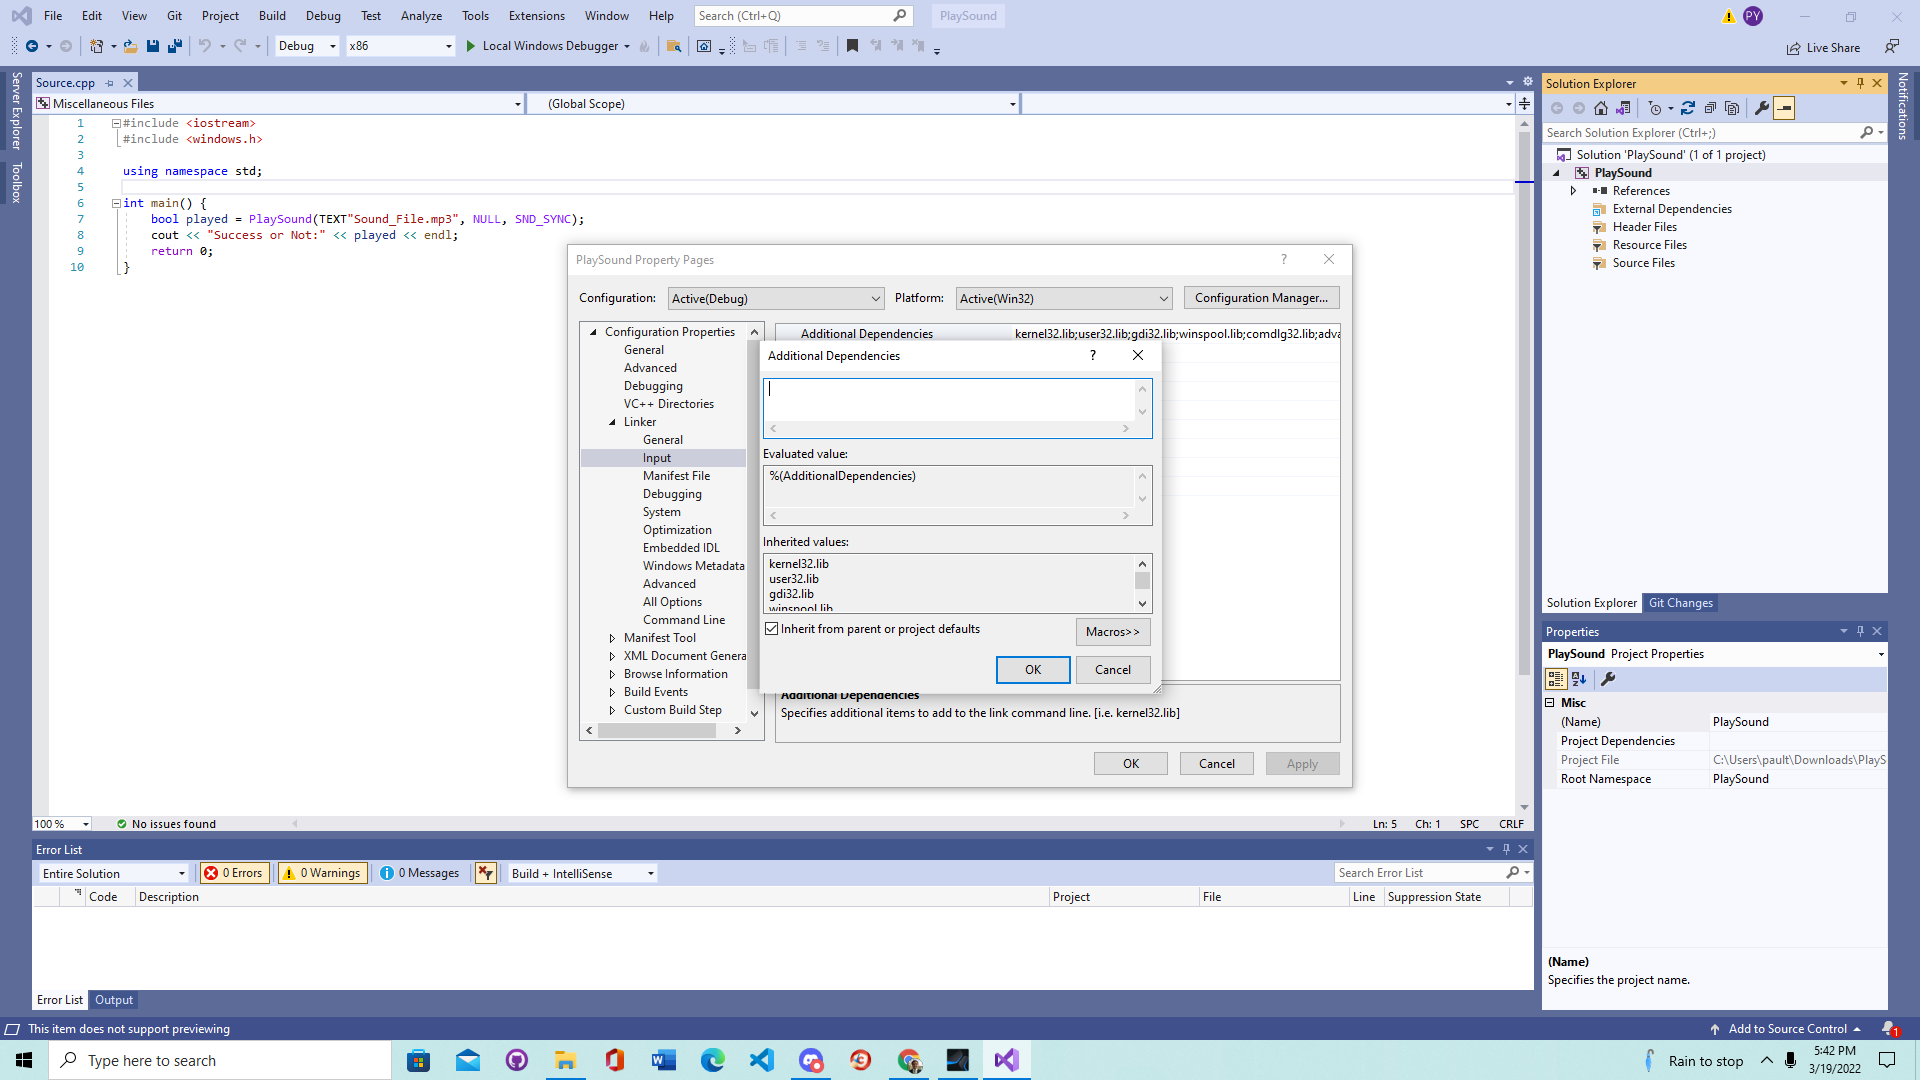The width and height of the screenshot is (1920, 1080).
Task: Open the Configuration Active(Debug) dropdown
Action: point(776,298)
